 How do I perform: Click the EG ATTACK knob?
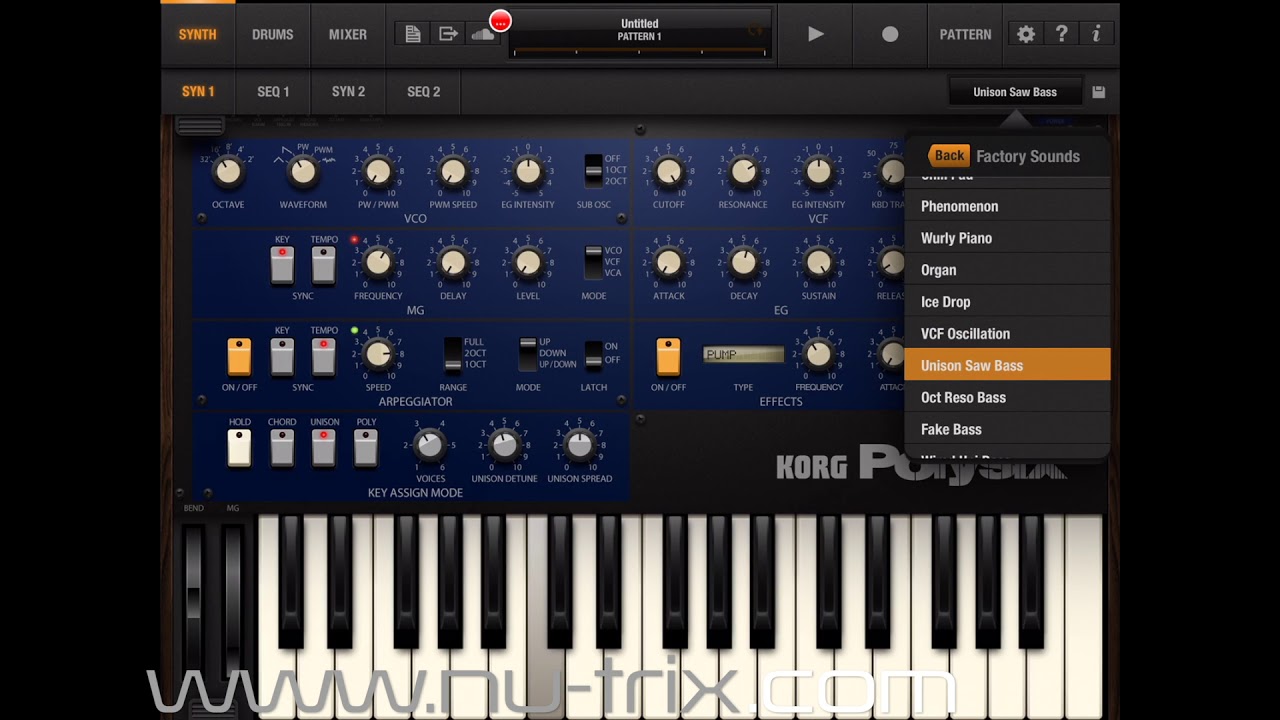668,262
